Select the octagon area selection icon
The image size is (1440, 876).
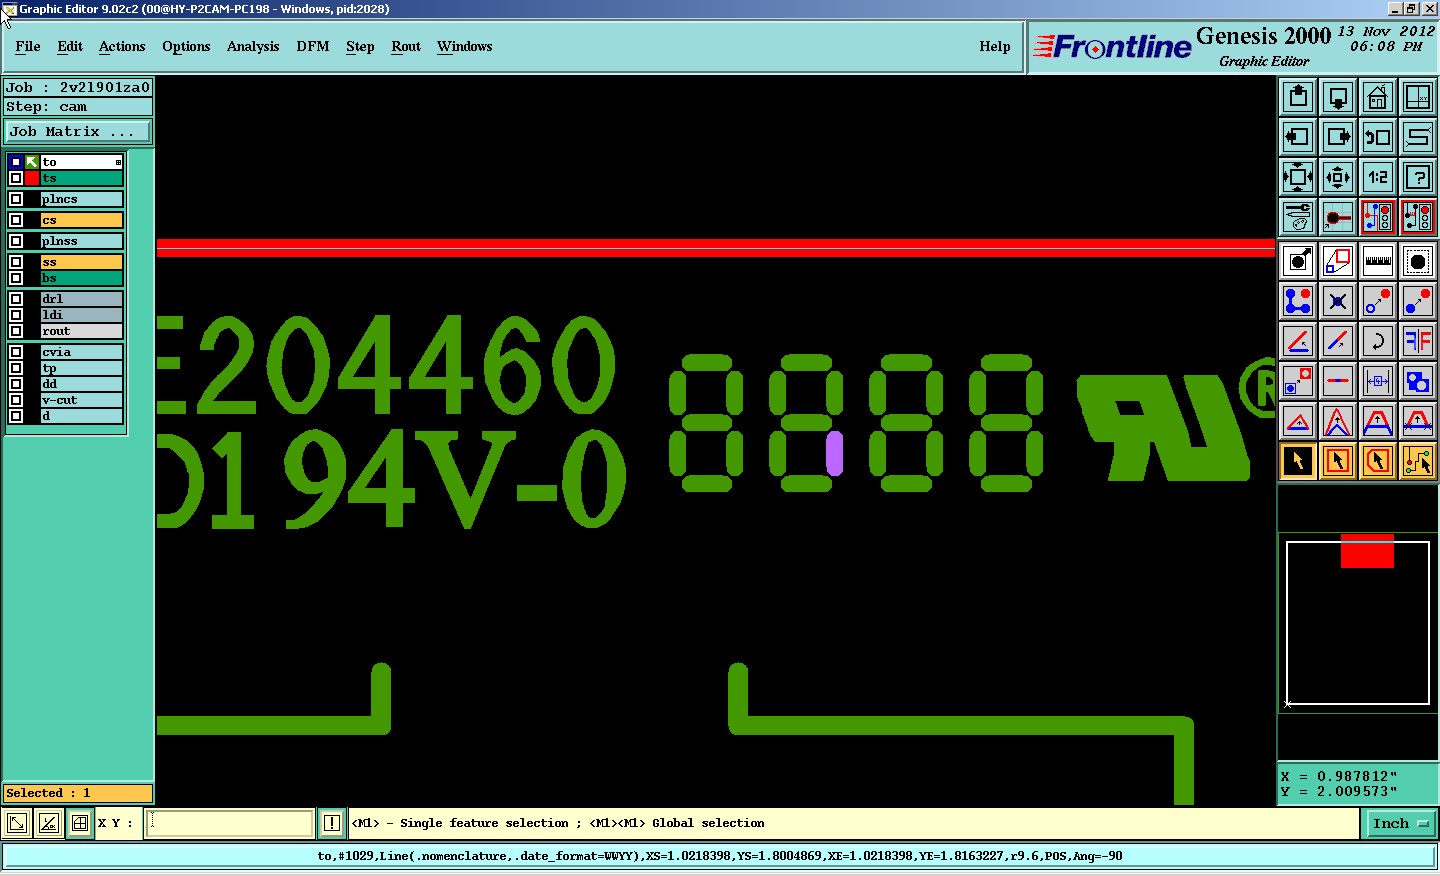[1418, 261]
